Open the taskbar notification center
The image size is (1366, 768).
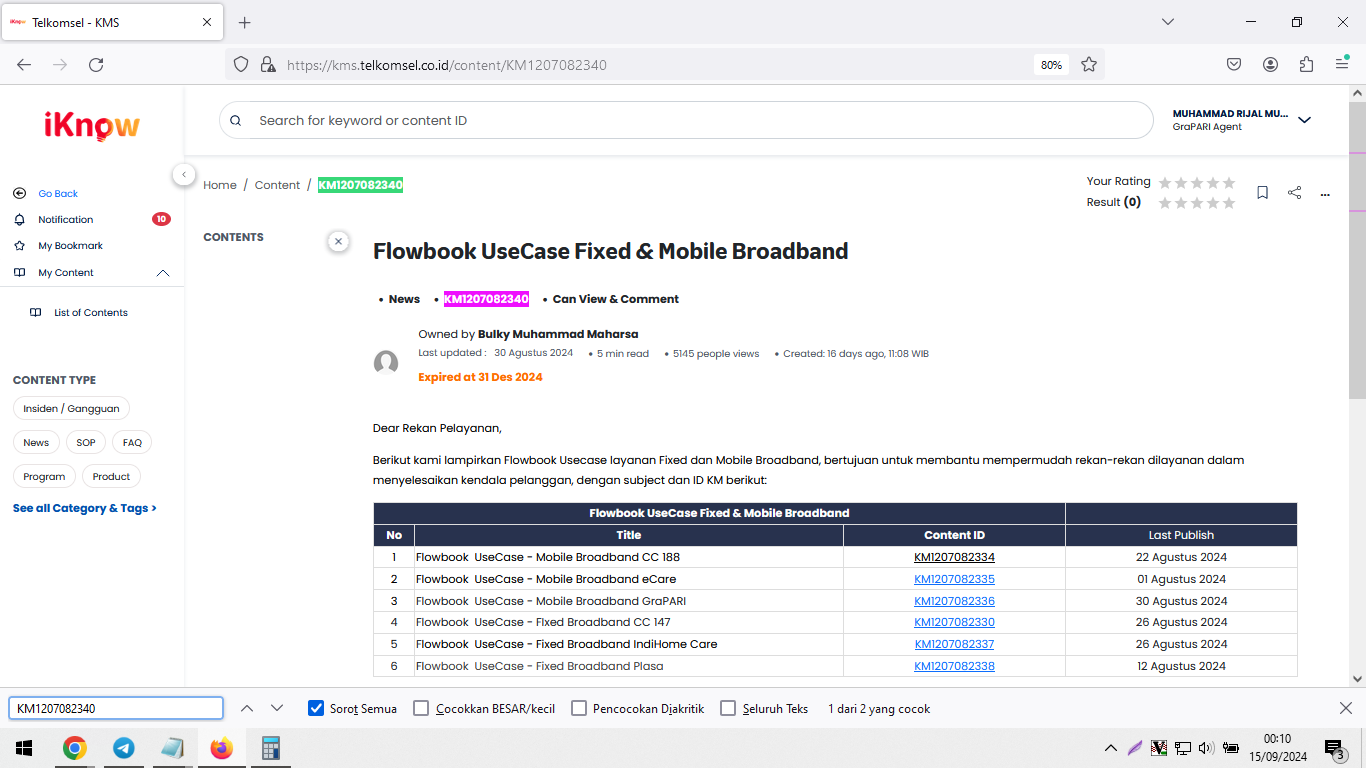coord(1335,748)
